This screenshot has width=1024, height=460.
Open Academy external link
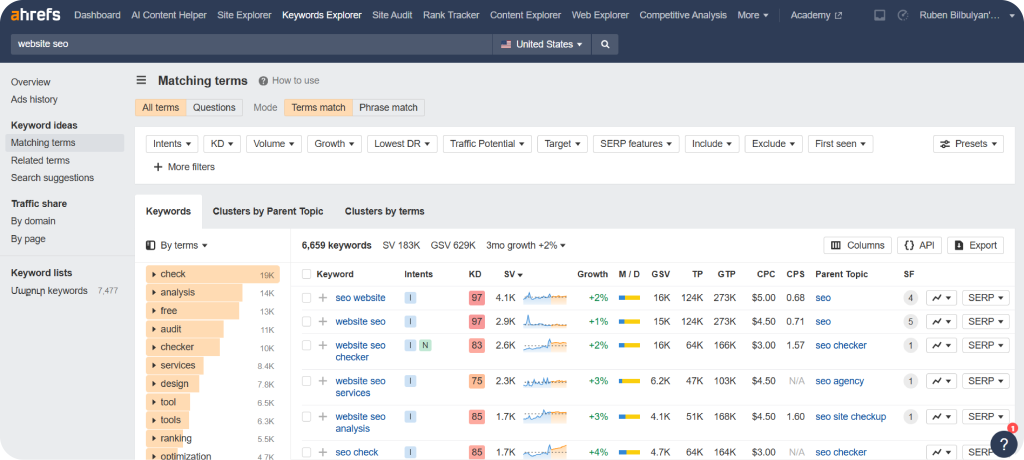tap(816, 15)
